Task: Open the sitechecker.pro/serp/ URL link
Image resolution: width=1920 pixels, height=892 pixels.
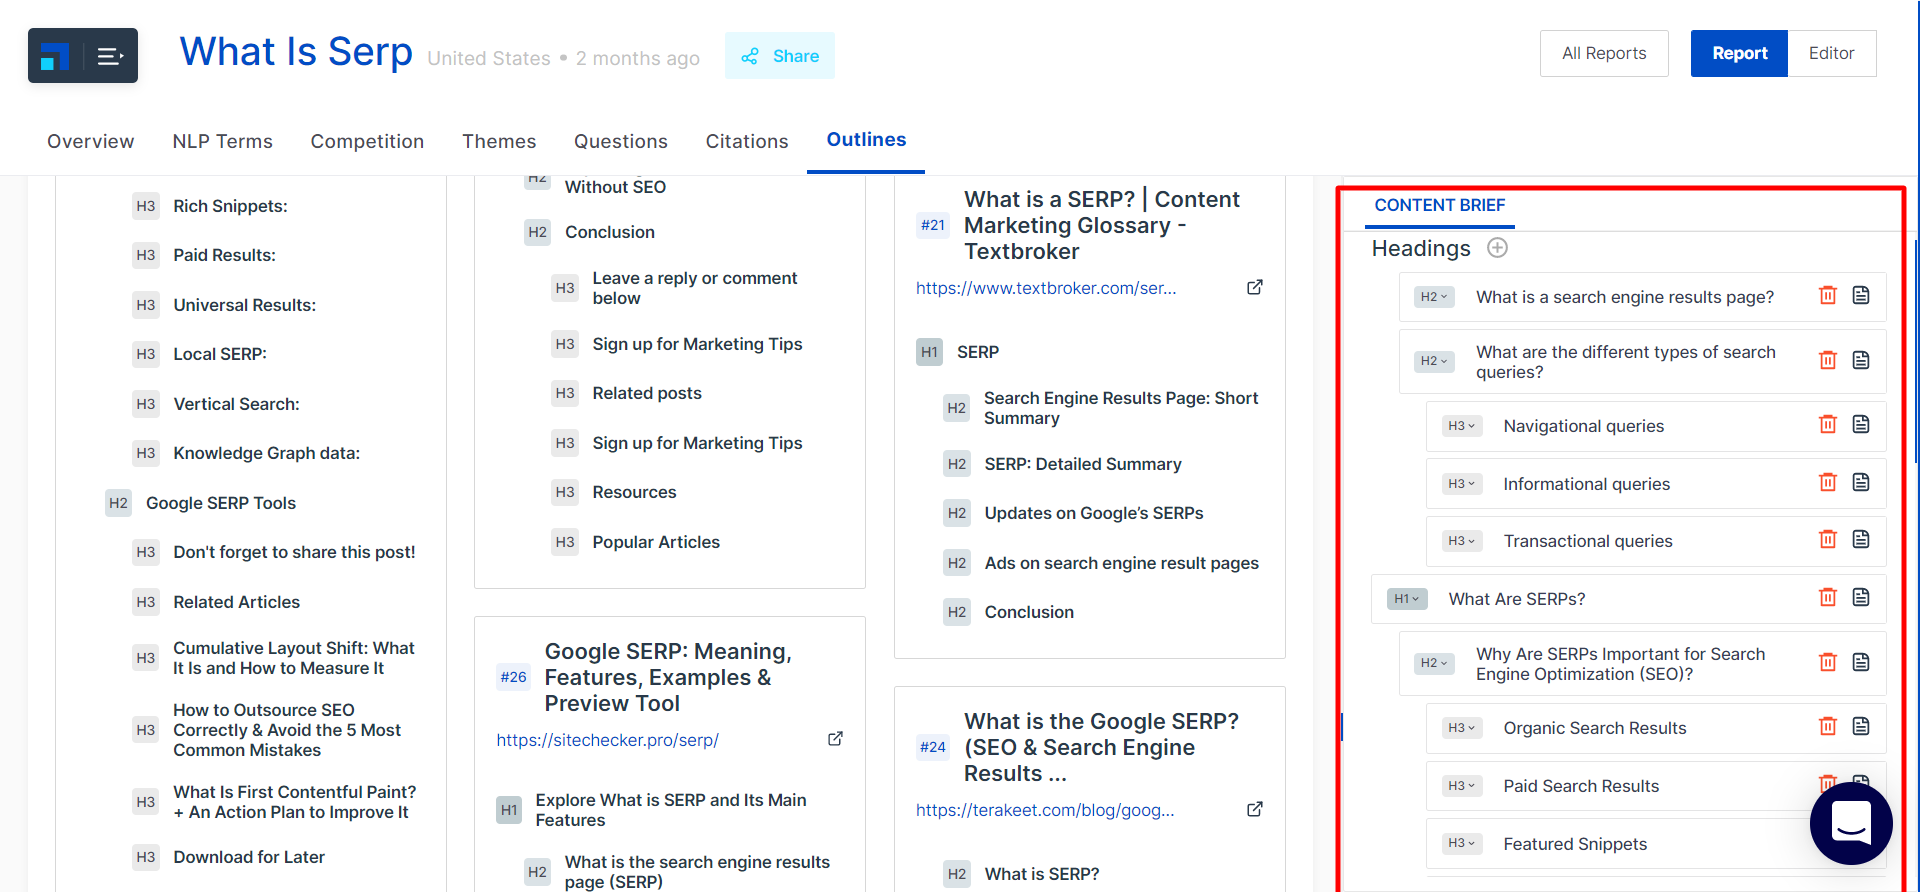Action: [607, 740]
